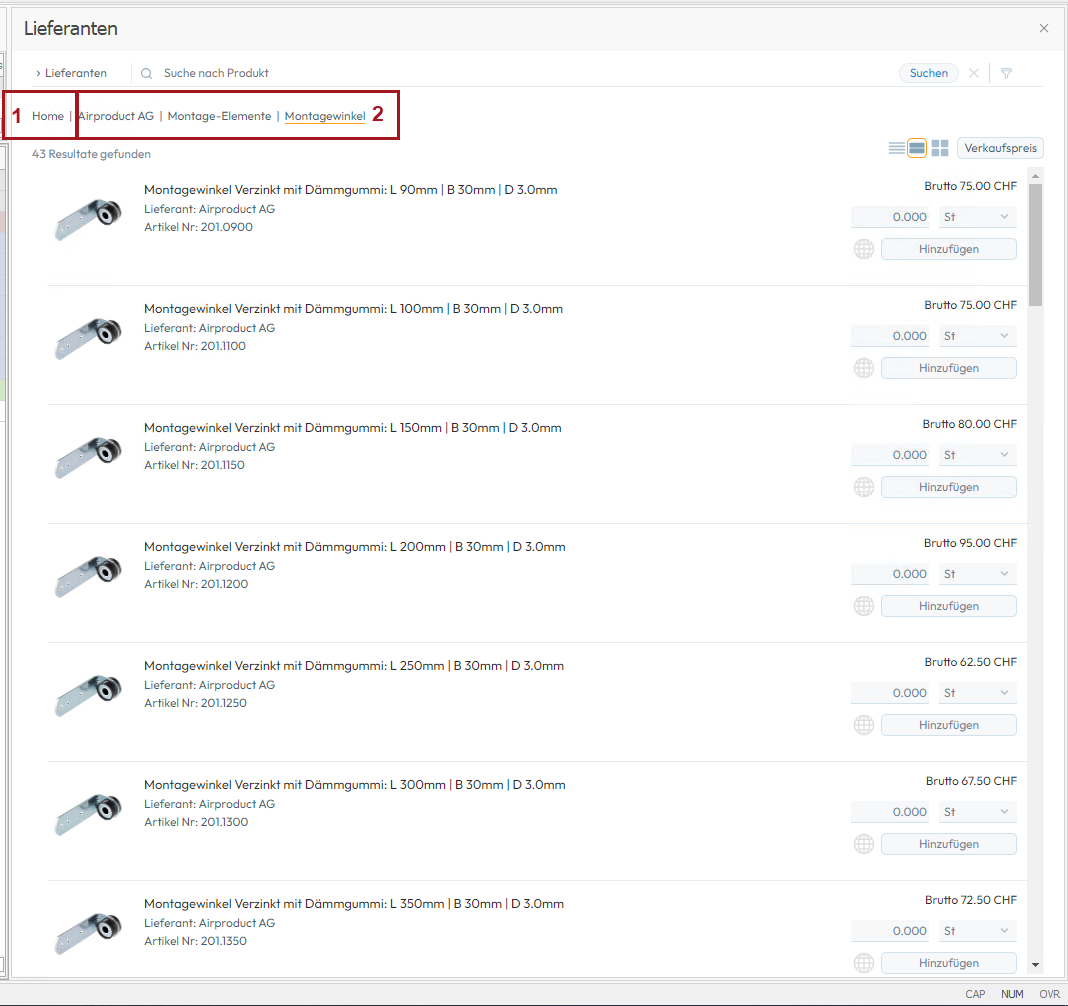Open product image of L 90mm Montagewinkel
This screenshot has height=1006, width=1068.
tap(88, 219)
